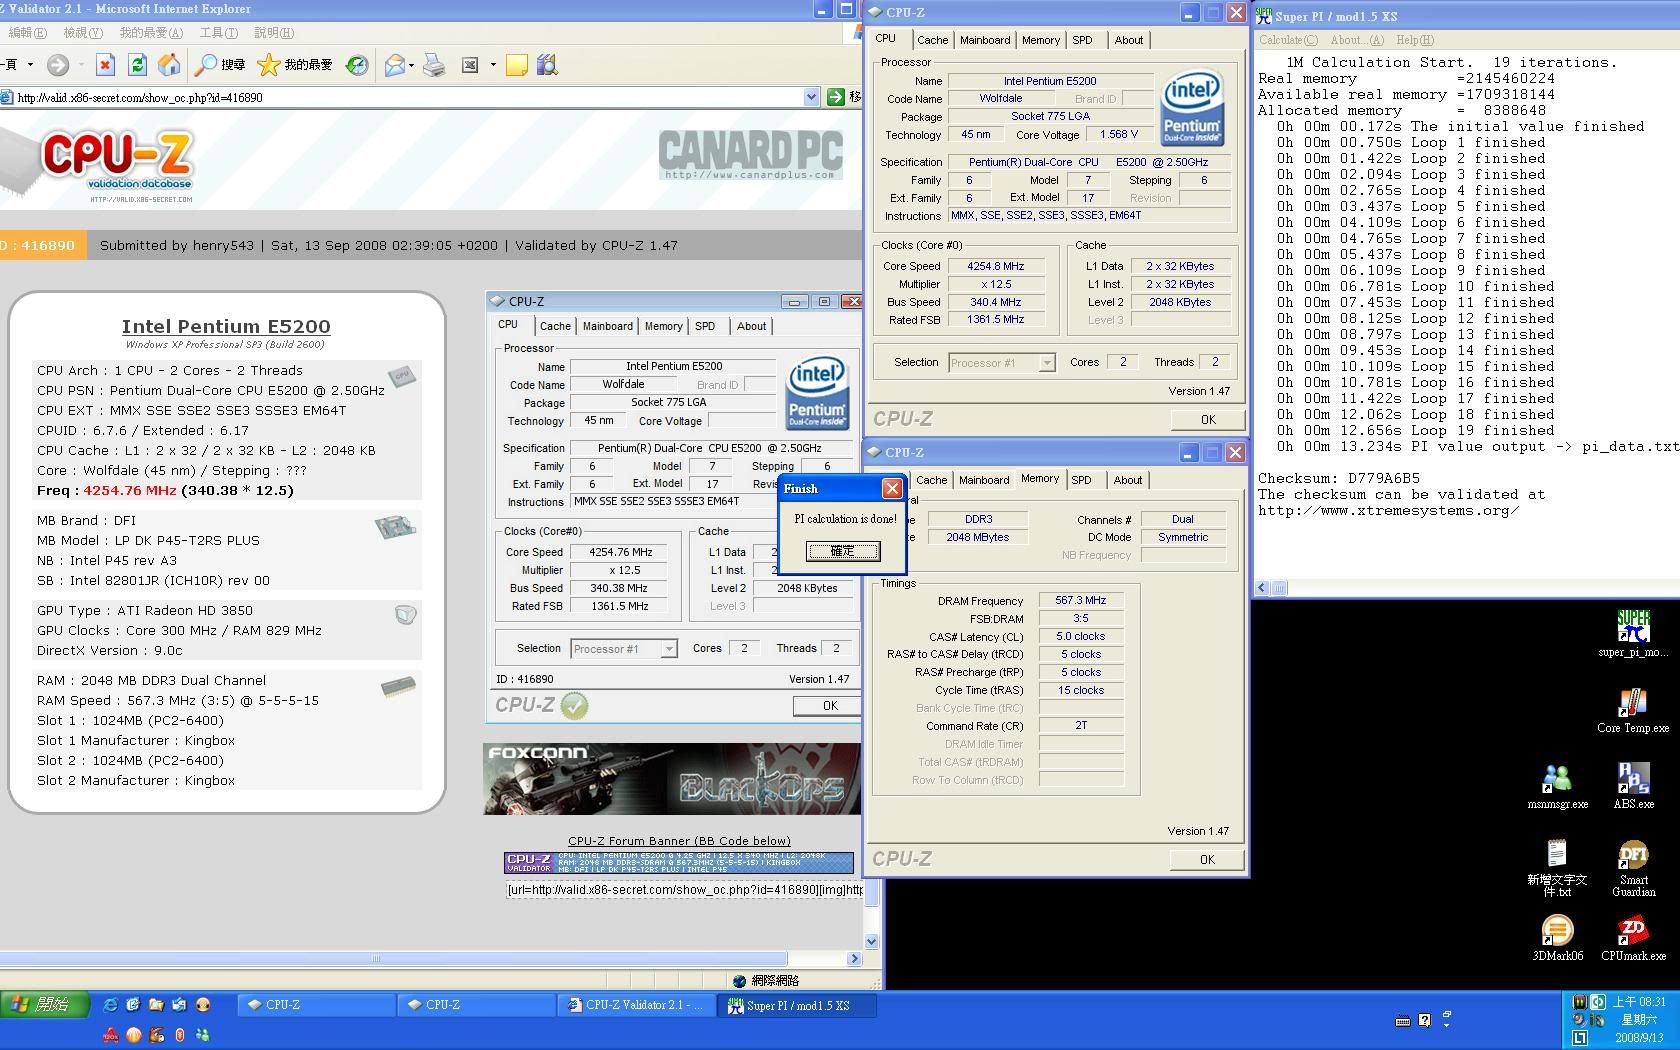Click Internet Explorer quick launch icon

(110, 1005)
